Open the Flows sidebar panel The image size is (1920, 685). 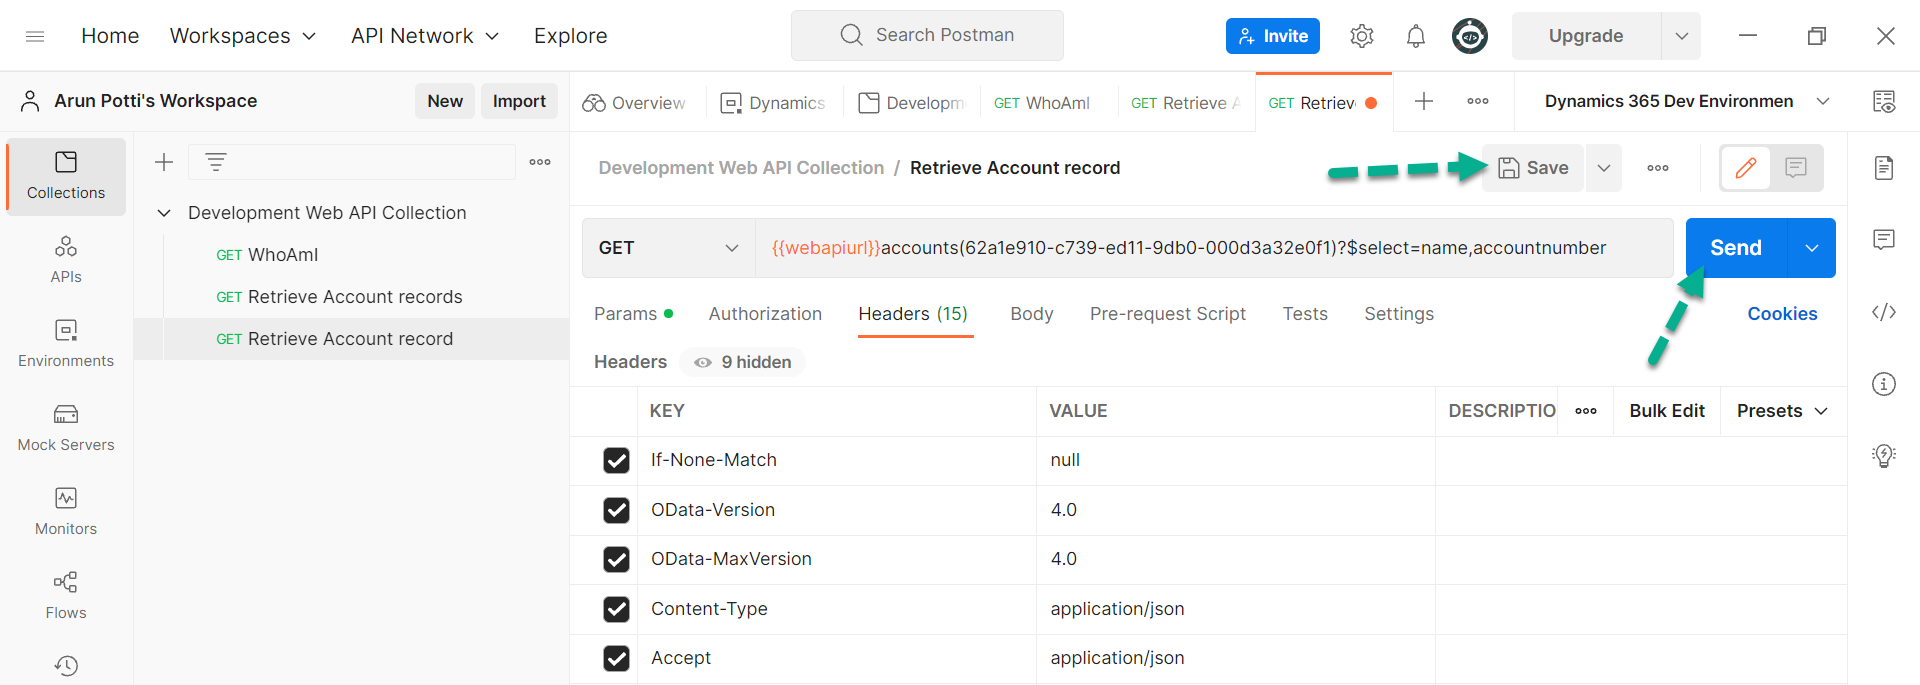[66, 596]
